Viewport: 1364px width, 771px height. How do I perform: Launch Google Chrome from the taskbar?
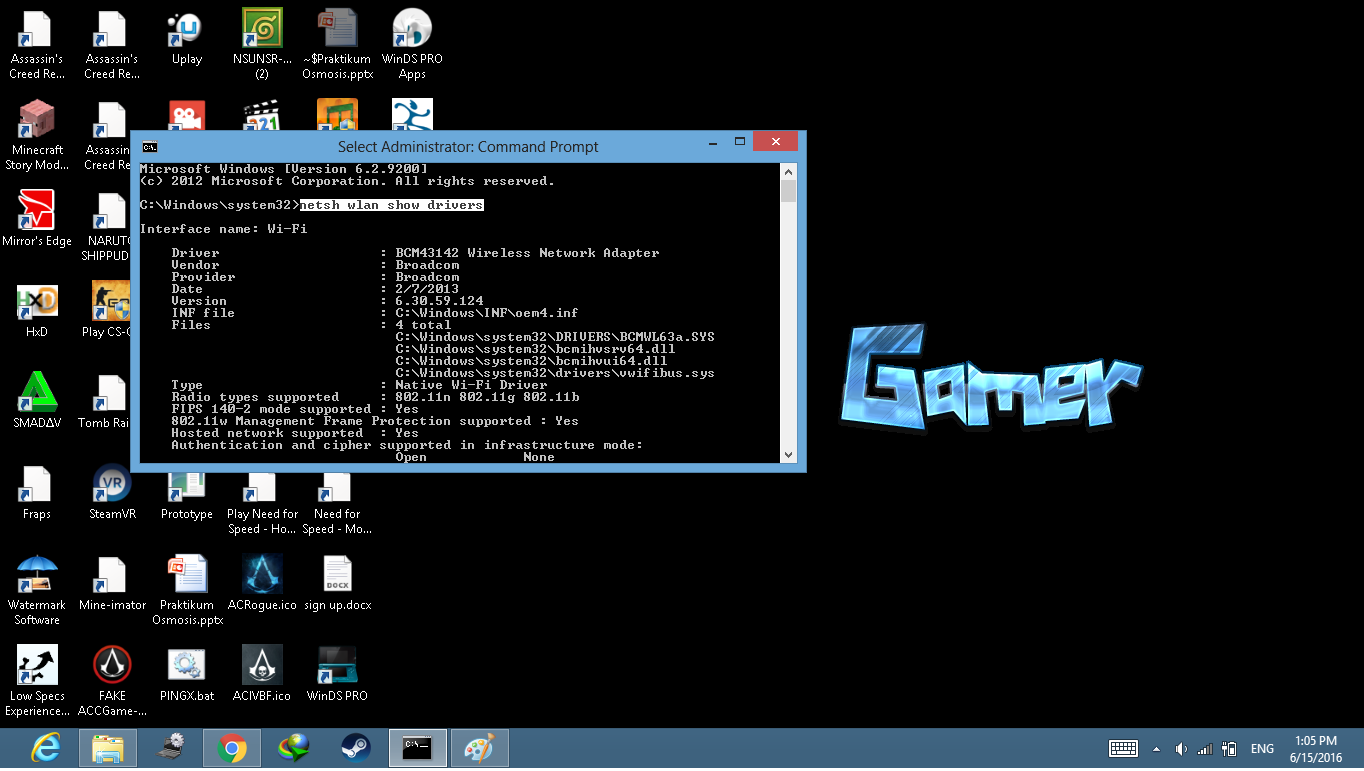(231, 747)
